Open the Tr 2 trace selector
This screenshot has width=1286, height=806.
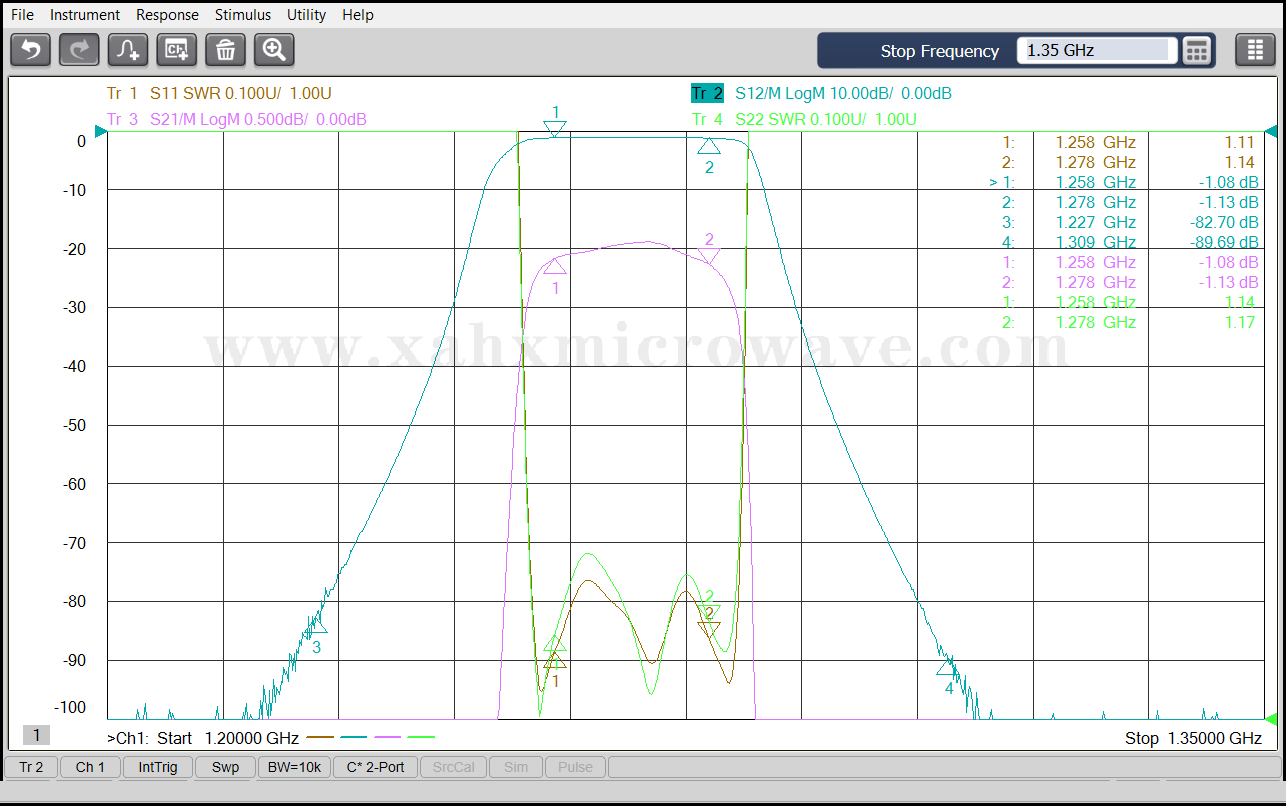(31, 767)
